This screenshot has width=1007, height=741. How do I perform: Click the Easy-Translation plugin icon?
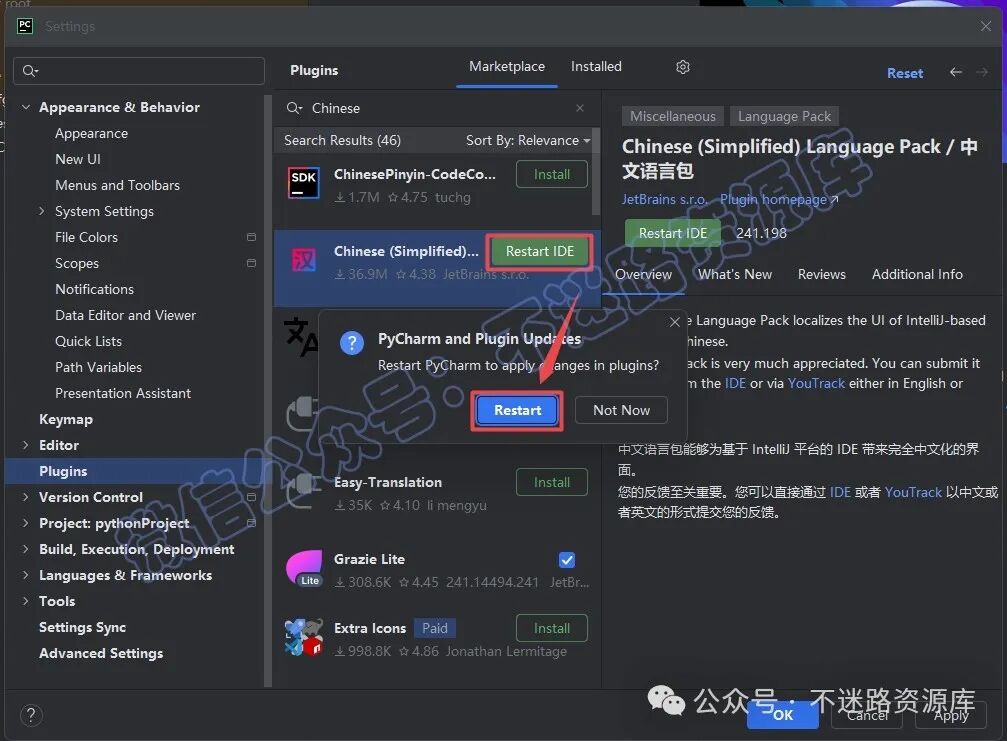tap(304, 491)
